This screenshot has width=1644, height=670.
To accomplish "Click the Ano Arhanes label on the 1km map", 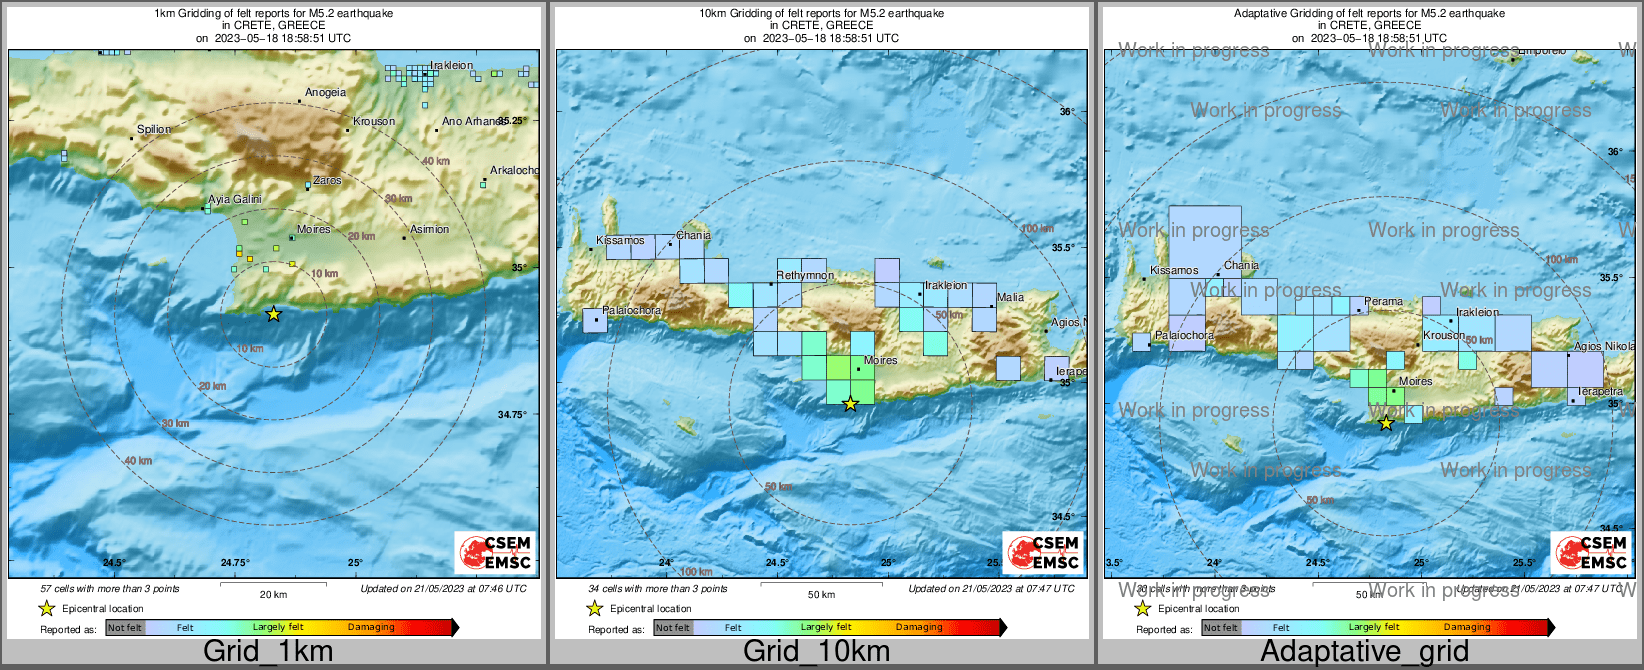I will pyautogui.click(x=472, y=121).
